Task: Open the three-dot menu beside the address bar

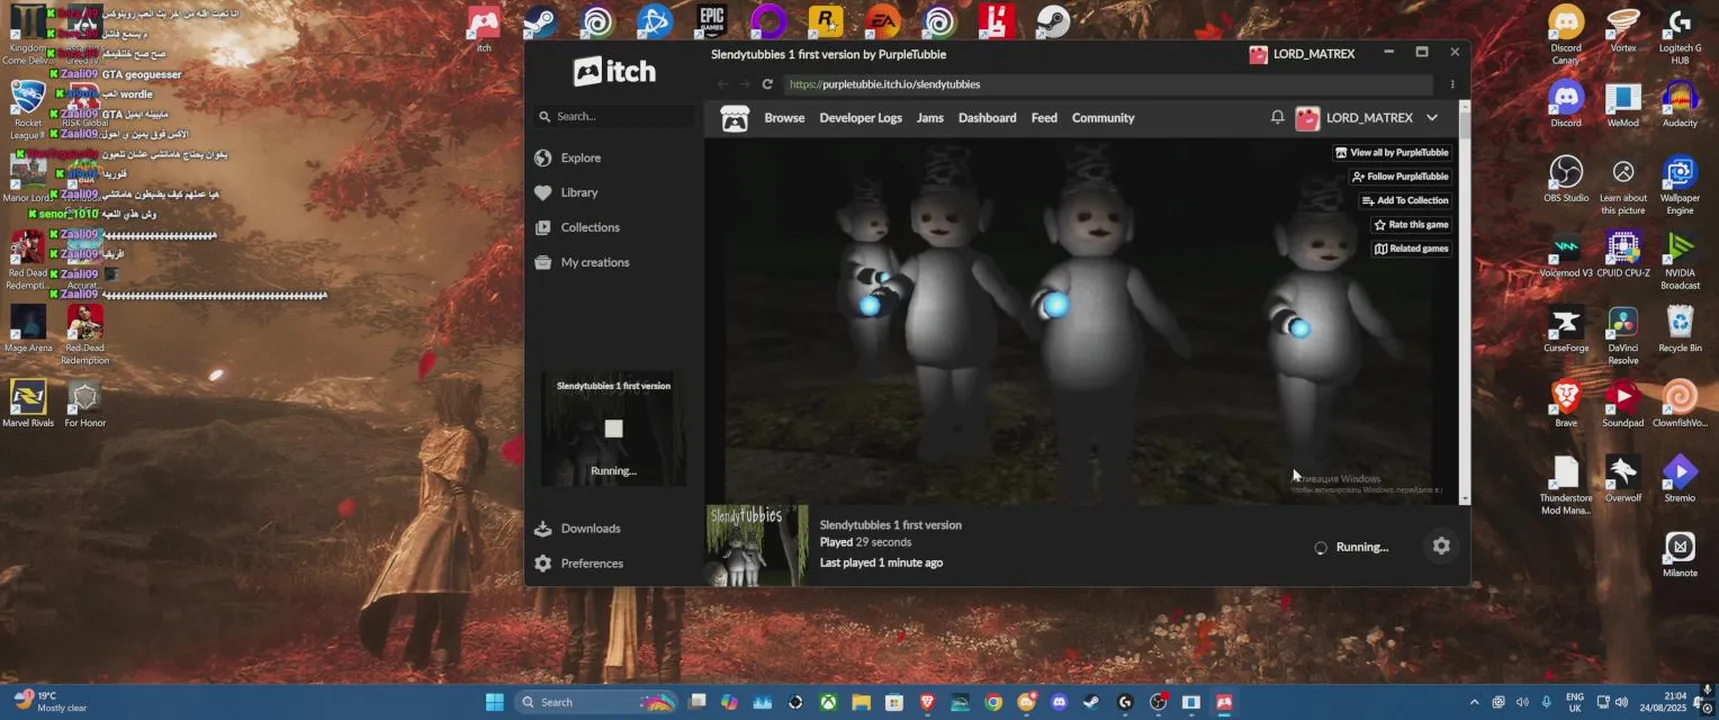Action: 1452,84
